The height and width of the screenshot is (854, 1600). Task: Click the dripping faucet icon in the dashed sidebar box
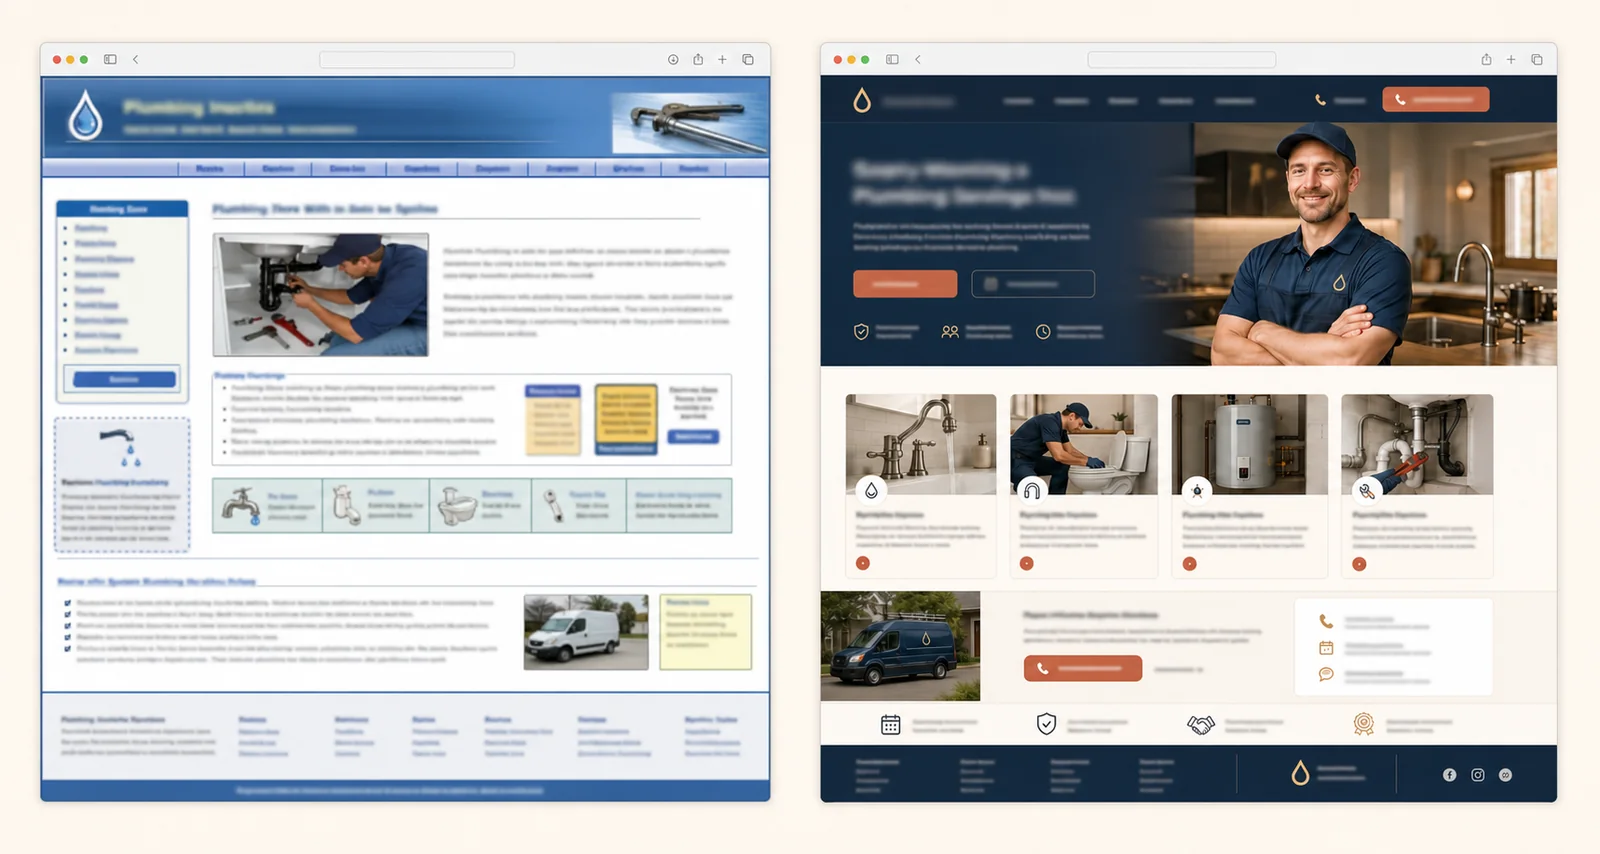click(121, 447)
